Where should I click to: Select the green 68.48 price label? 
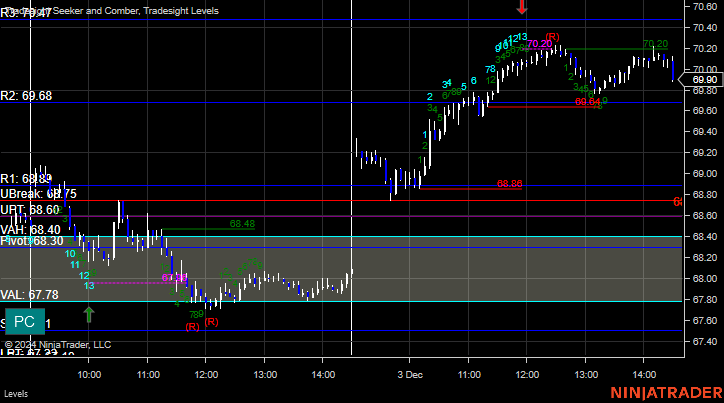(242, 224)
